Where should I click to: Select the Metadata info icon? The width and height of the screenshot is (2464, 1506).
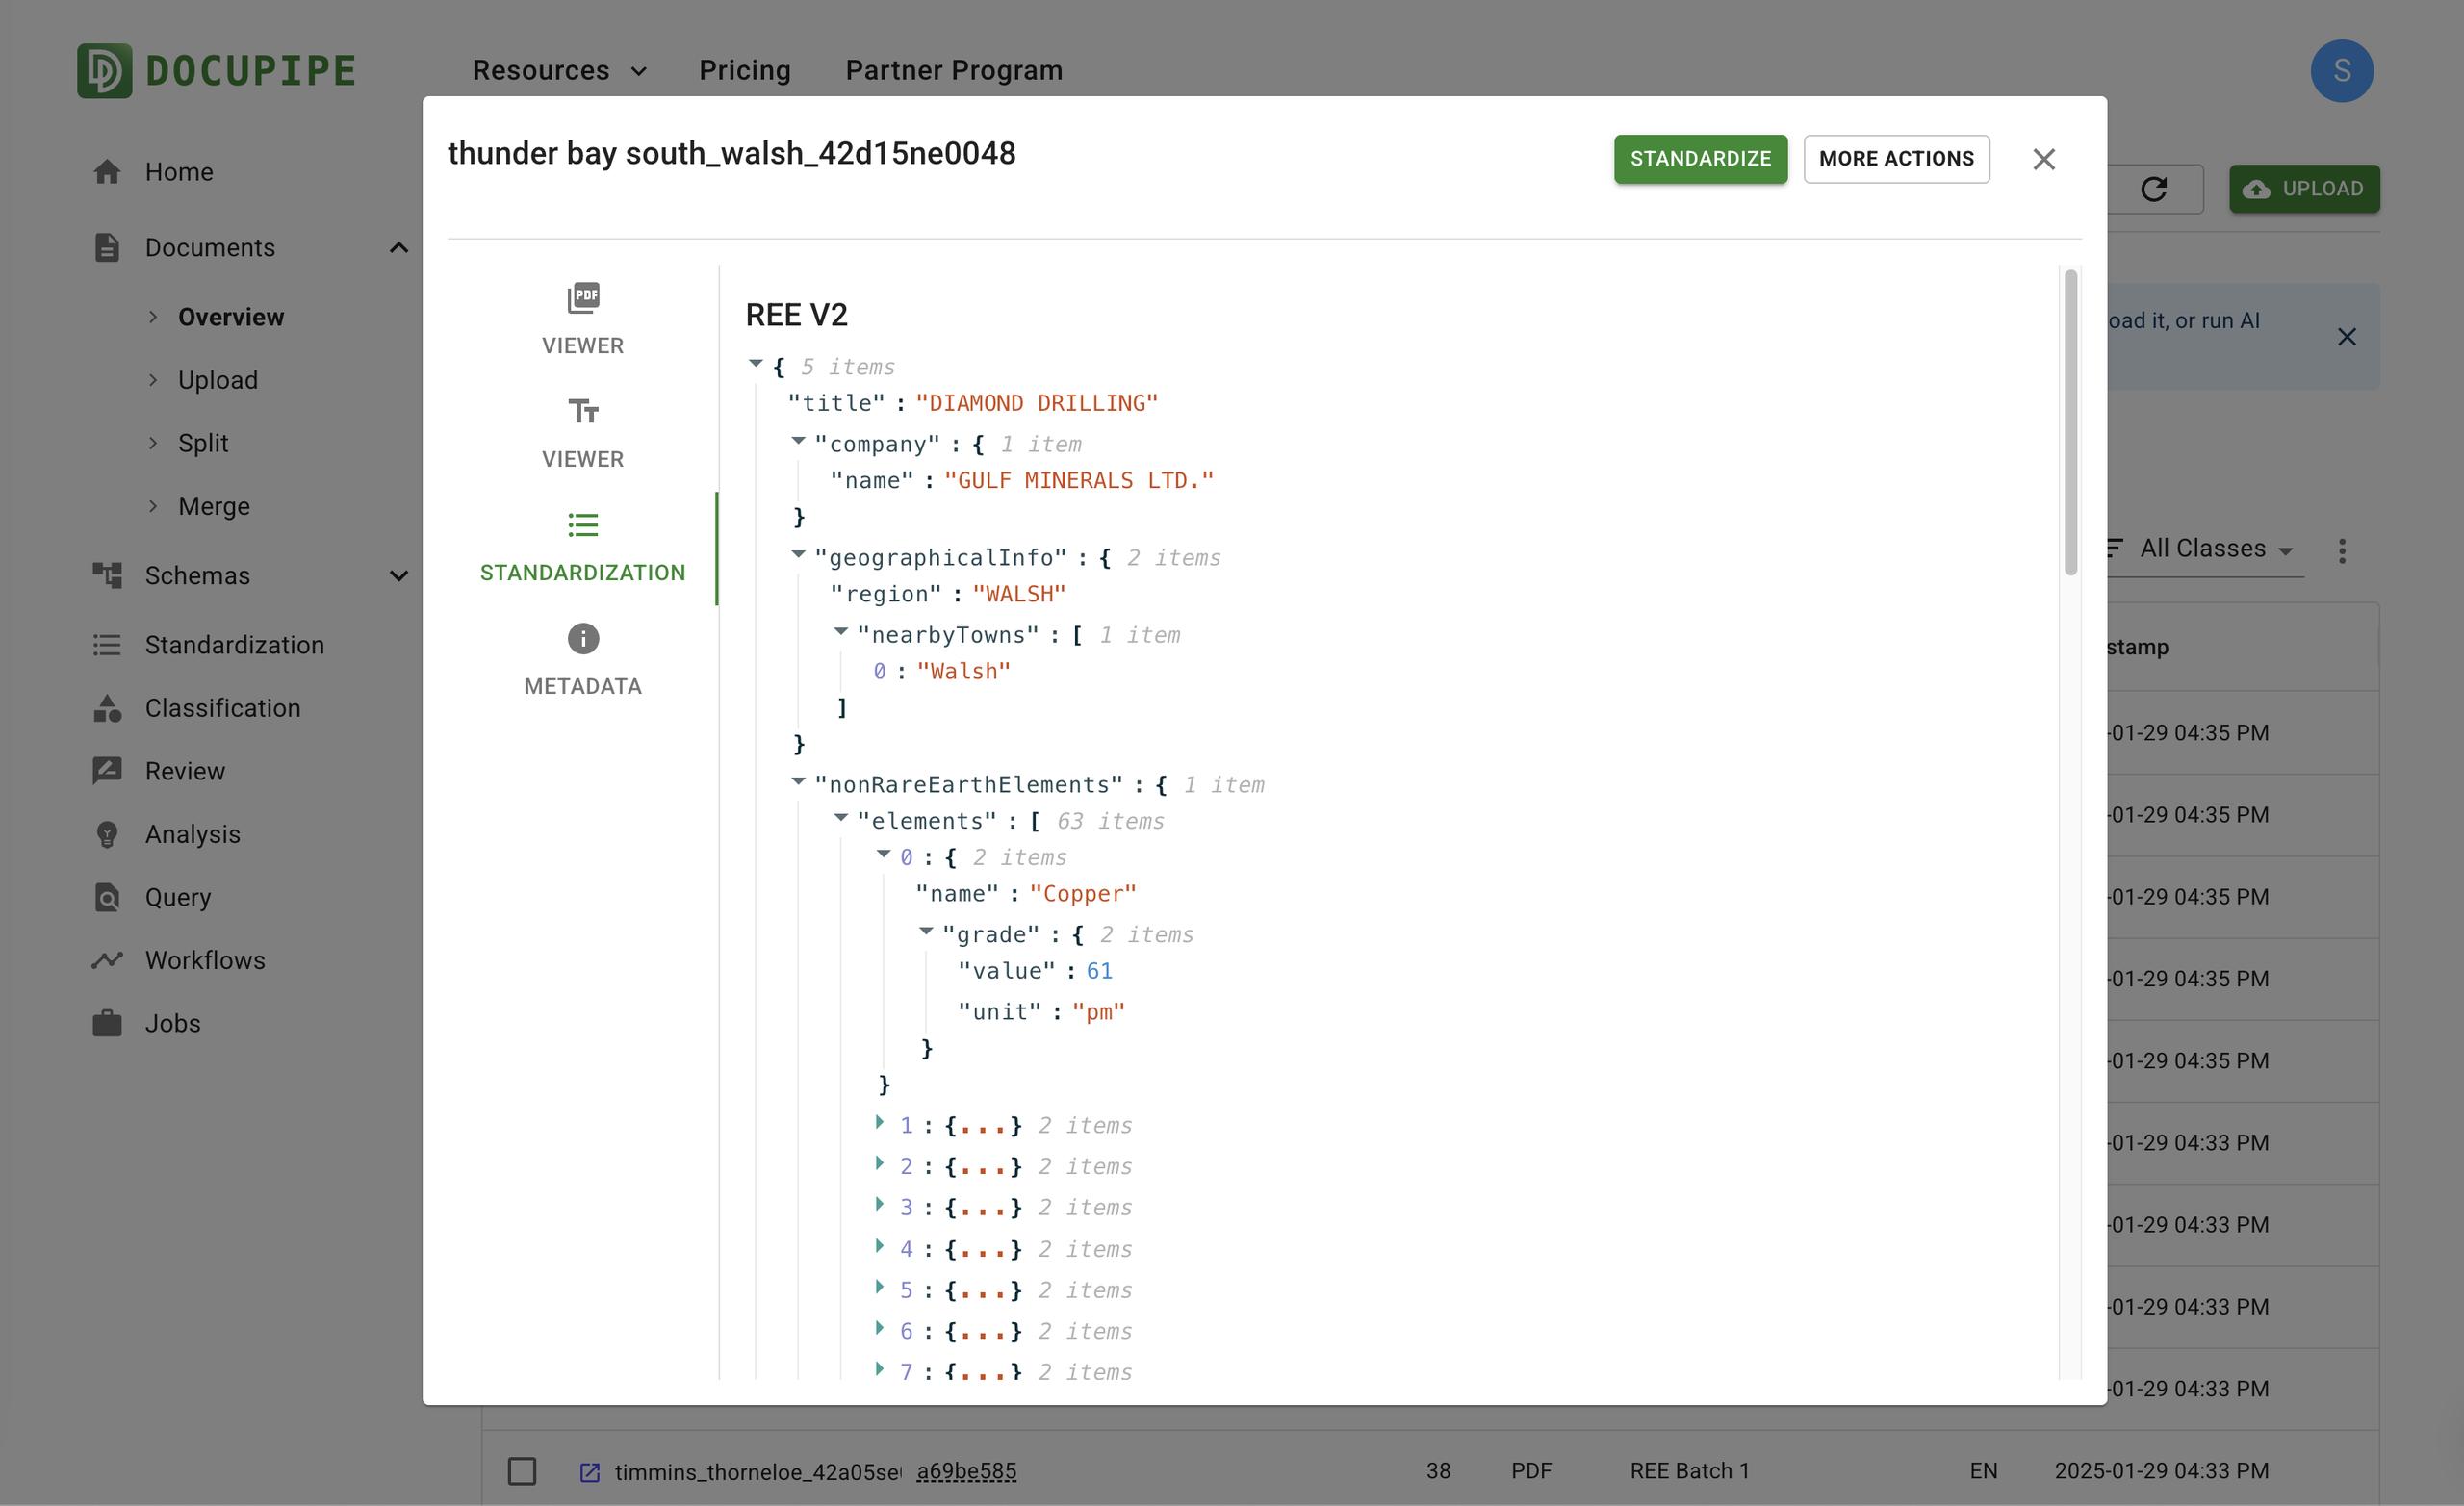click(x=583, y=639)
